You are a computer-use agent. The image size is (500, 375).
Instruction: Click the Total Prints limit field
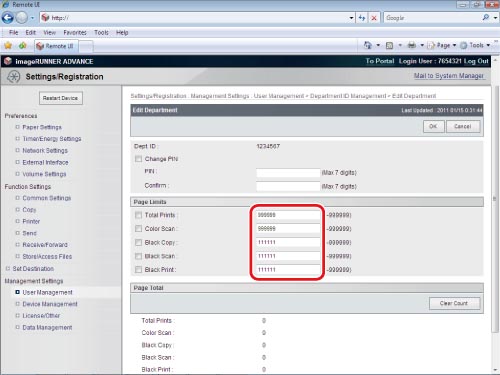288,215
